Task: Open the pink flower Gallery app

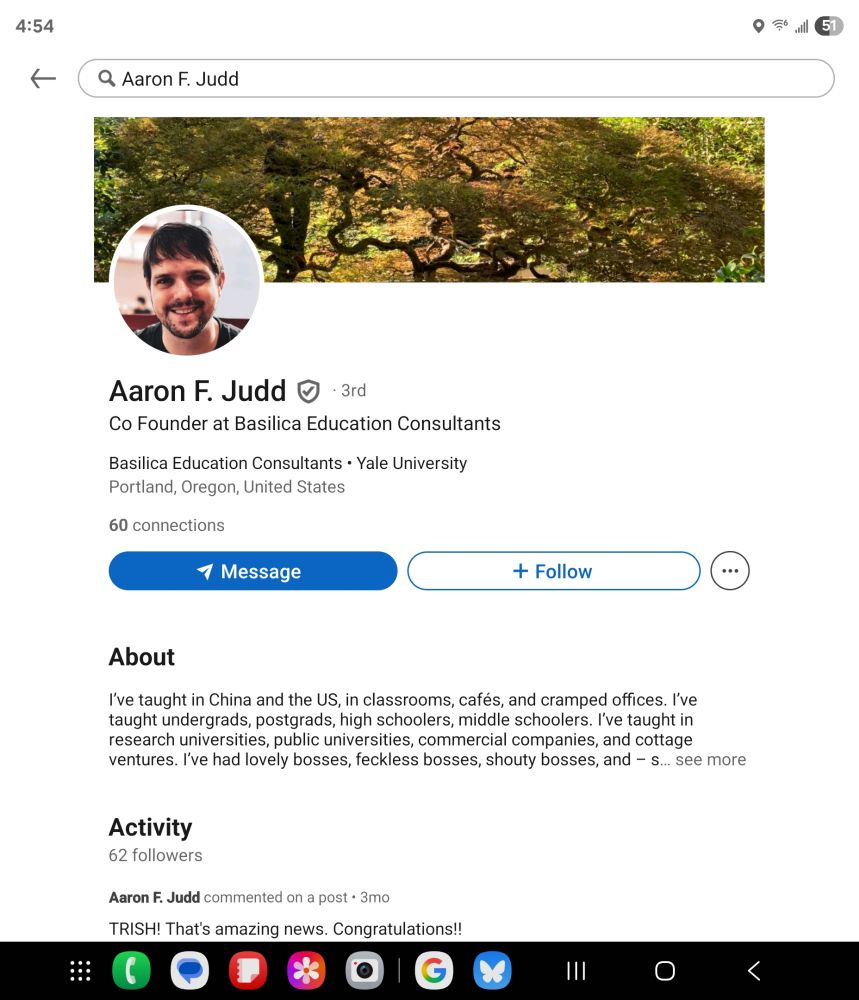Action: (306, 971)
